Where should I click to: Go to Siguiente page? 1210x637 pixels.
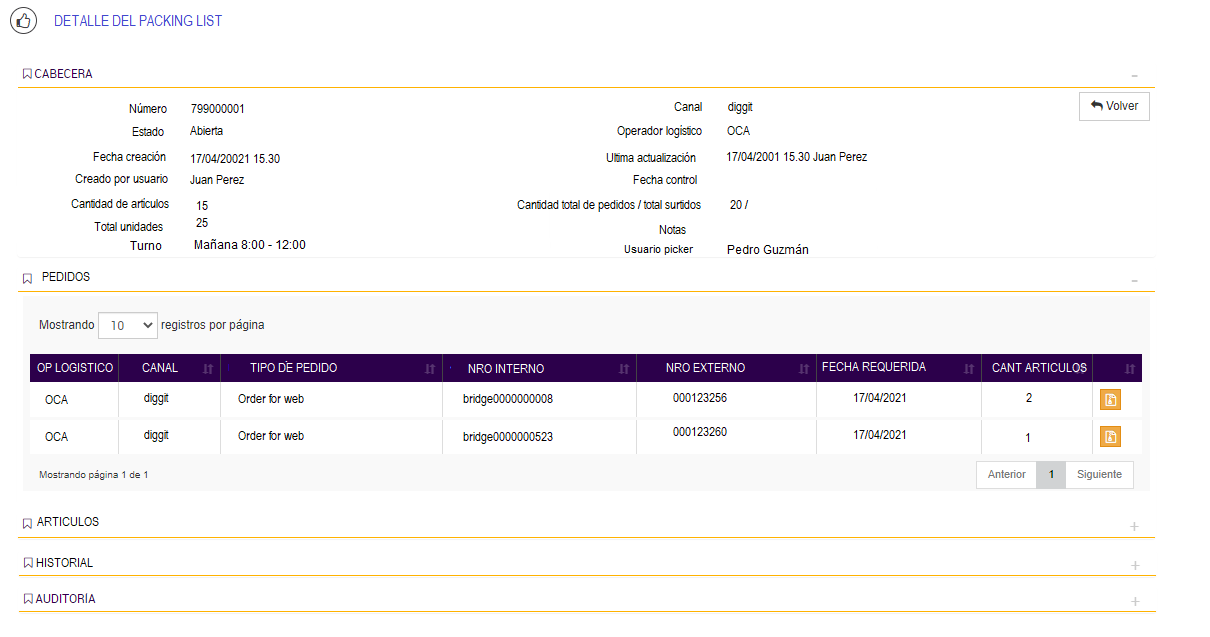click(x=1099, y=475)
